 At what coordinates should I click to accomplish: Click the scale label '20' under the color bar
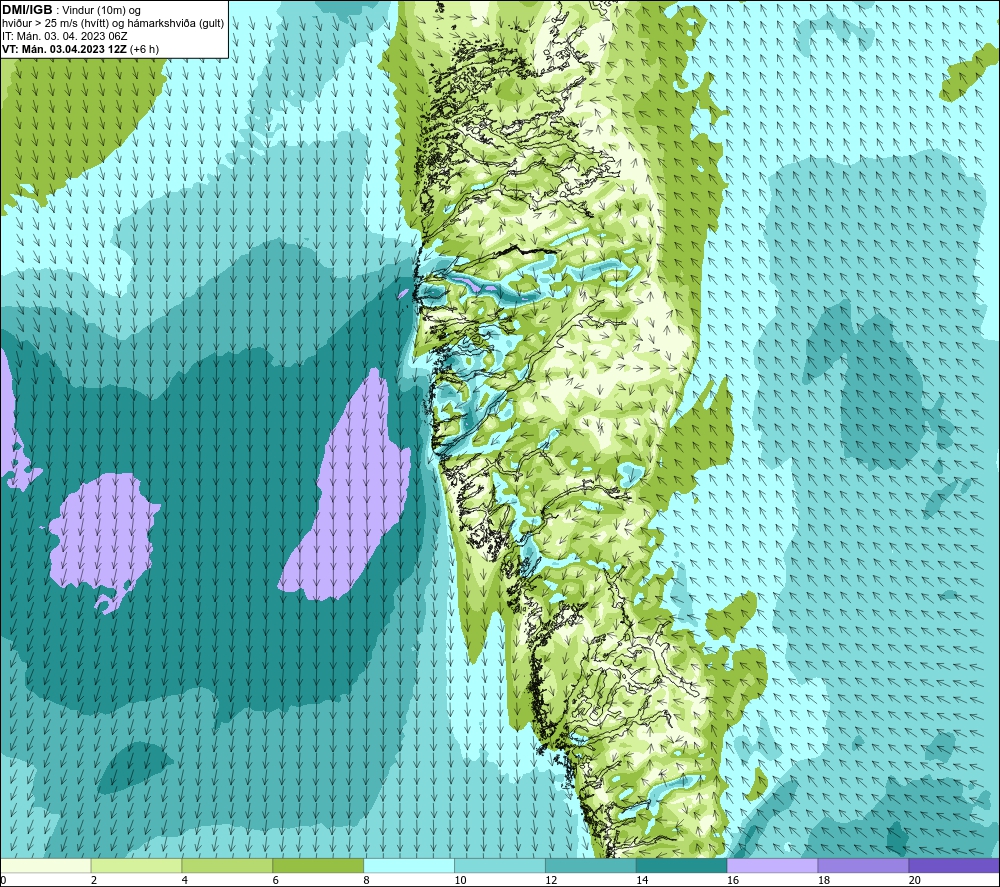[x=915, y=881]
